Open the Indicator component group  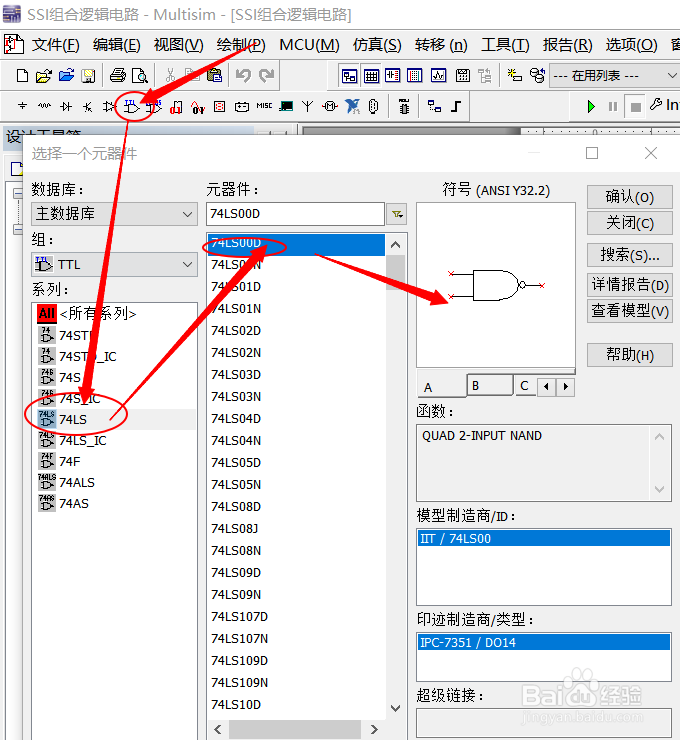click(x=219, y=107)
